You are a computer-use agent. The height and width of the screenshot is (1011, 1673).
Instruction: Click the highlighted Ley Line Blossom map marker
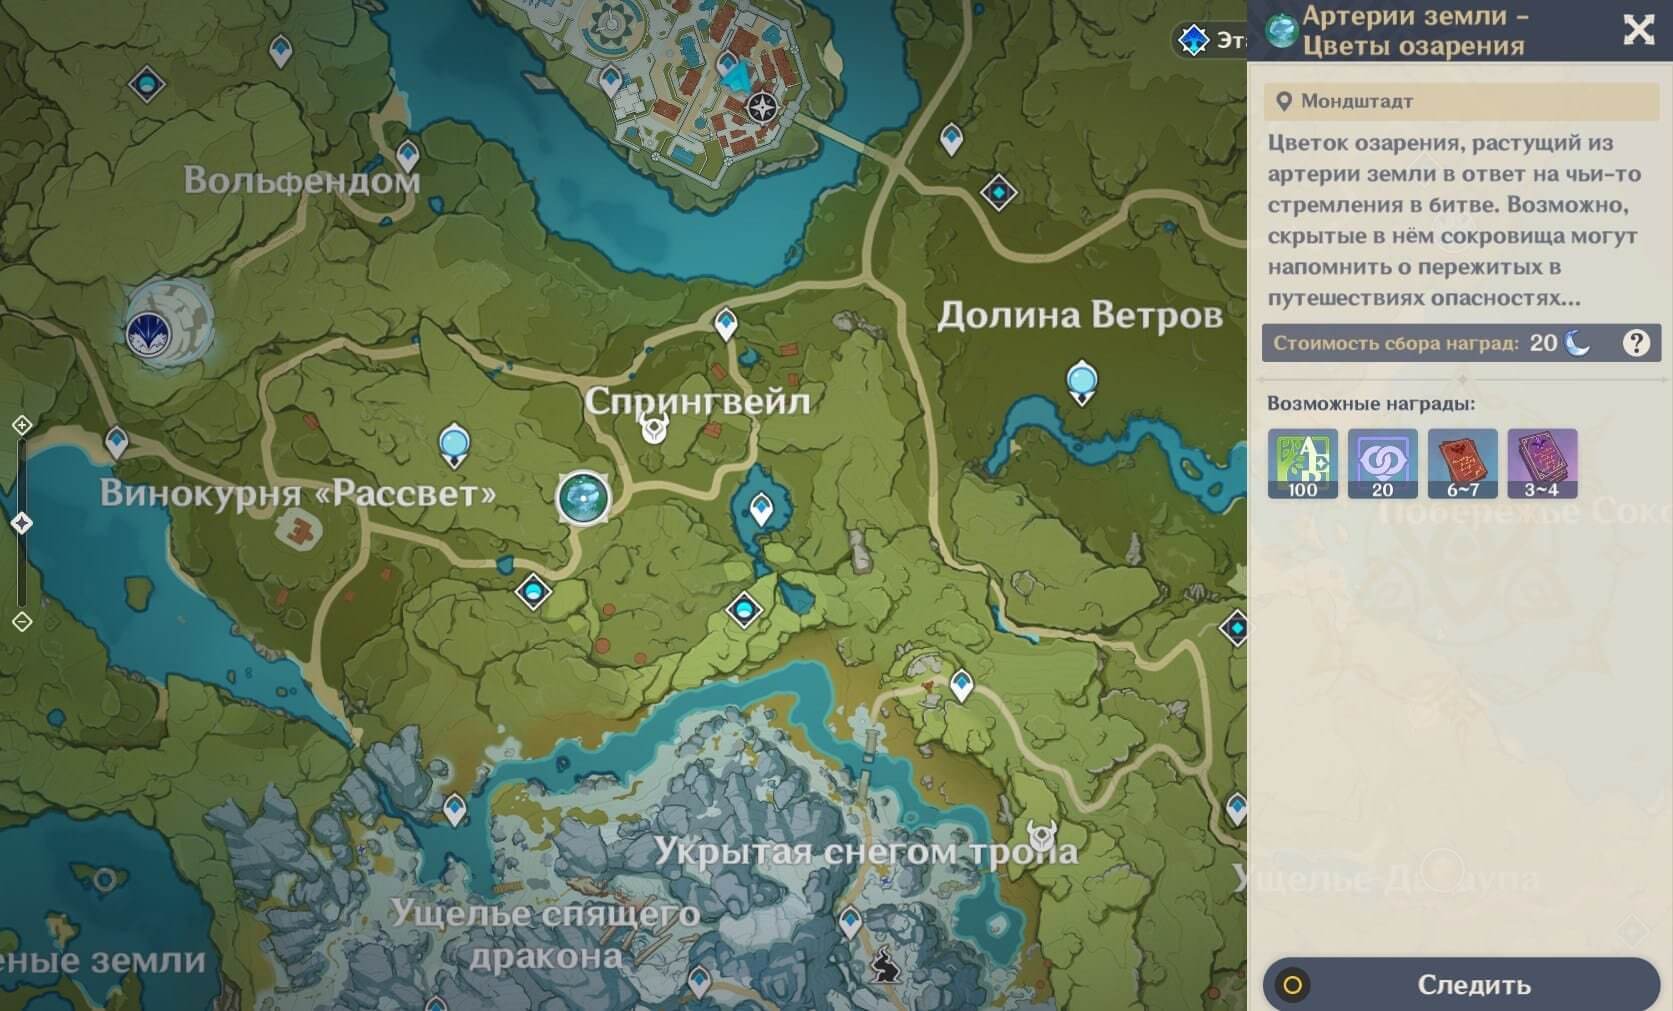(583, 497)
